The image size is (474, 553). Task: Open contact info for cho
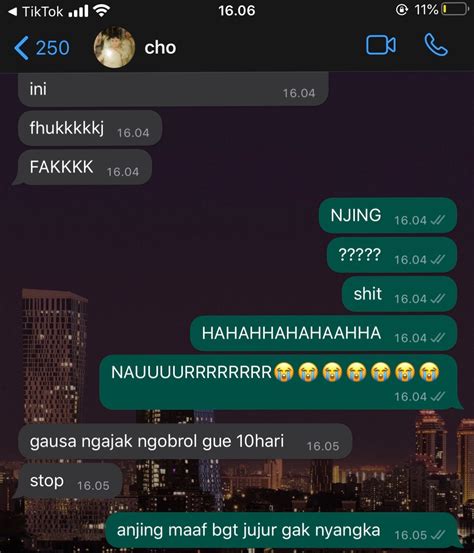[x=160, y=47]
